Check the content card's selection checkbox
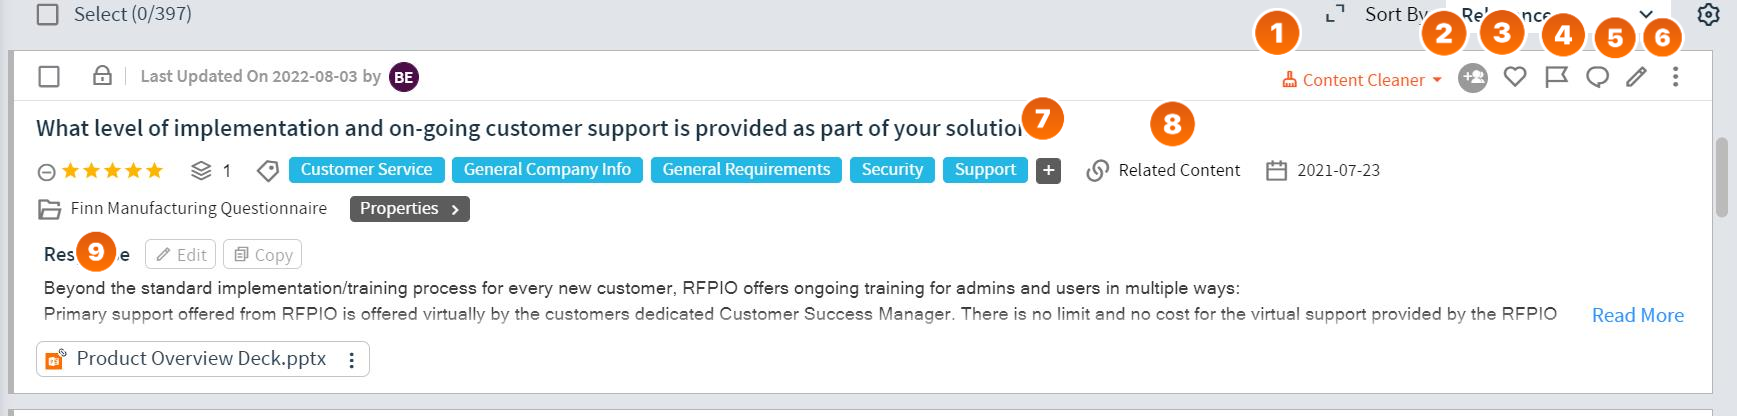Image resolution: width=1737 pixels, height=416 pixels. (x=49, y=77)
